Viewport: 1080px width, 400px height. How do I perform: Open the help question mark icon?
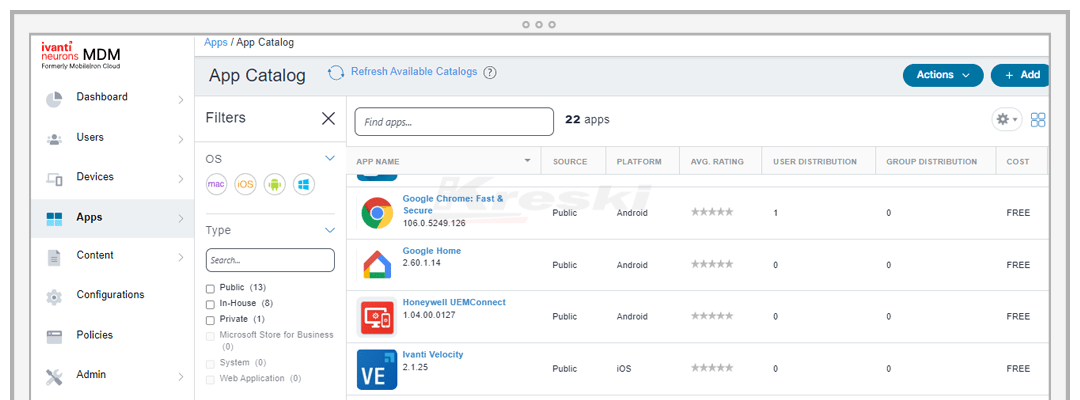490,72
